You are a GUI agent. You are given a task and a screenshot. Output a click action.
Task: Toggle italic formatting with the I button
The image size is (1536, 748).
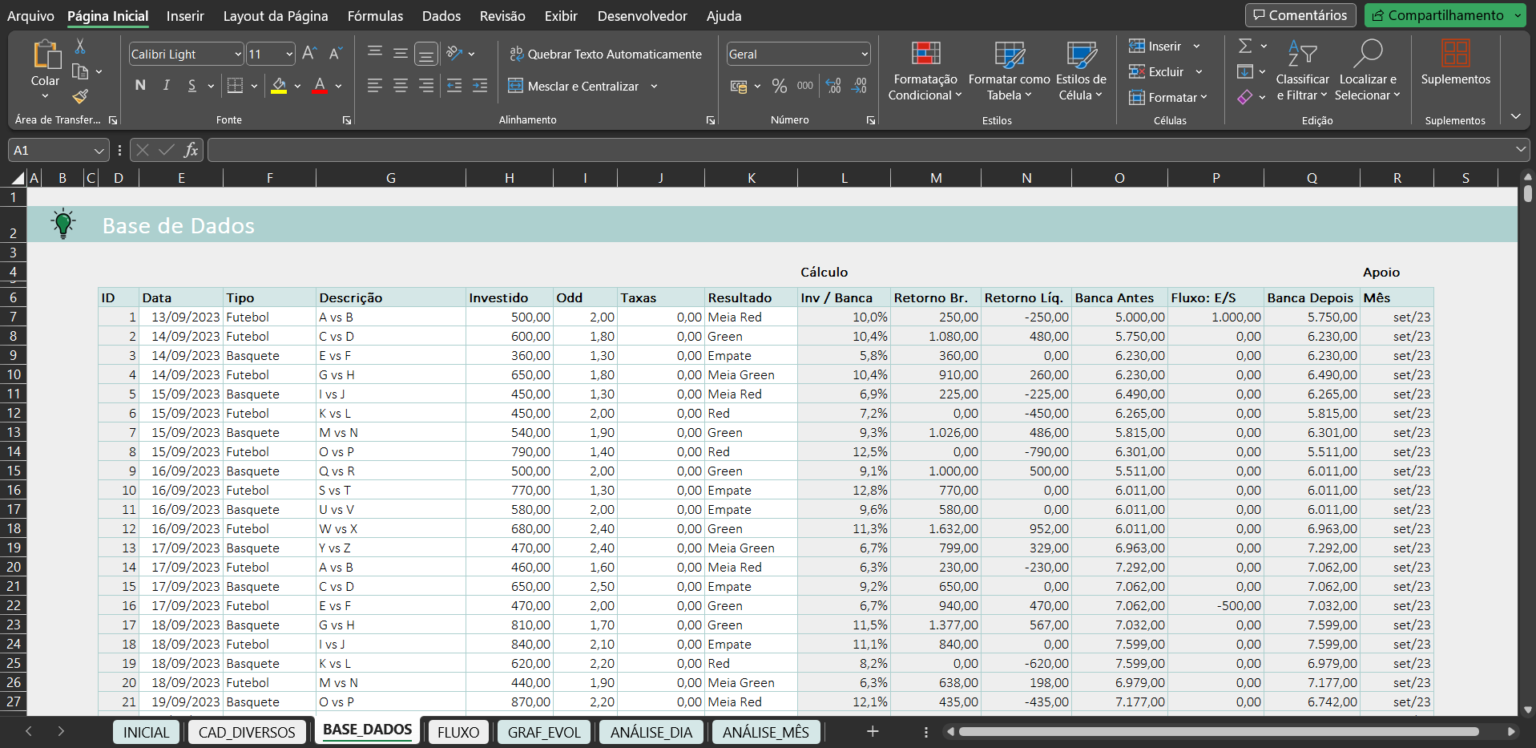(x=165, y=85)
